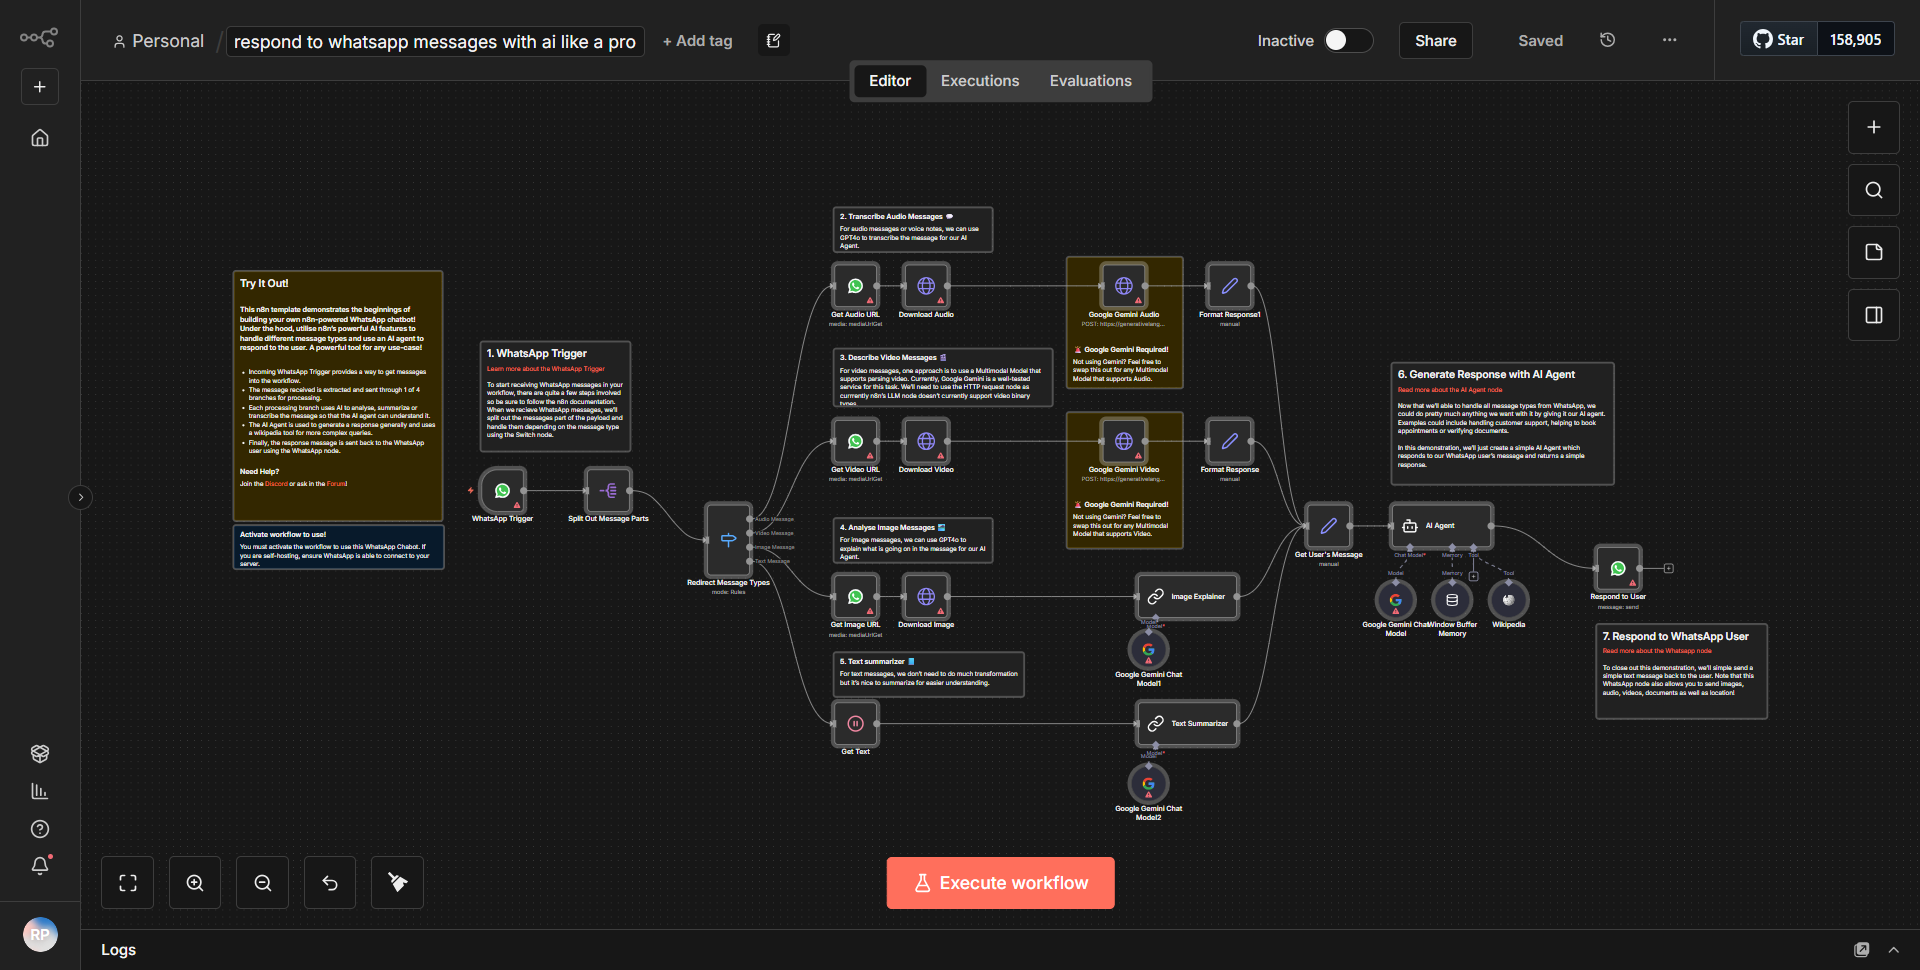Image resolution: width=1920 pixels, height=970 pixels.
Task: Switch to the Editor tab
Action: point(889,81)
